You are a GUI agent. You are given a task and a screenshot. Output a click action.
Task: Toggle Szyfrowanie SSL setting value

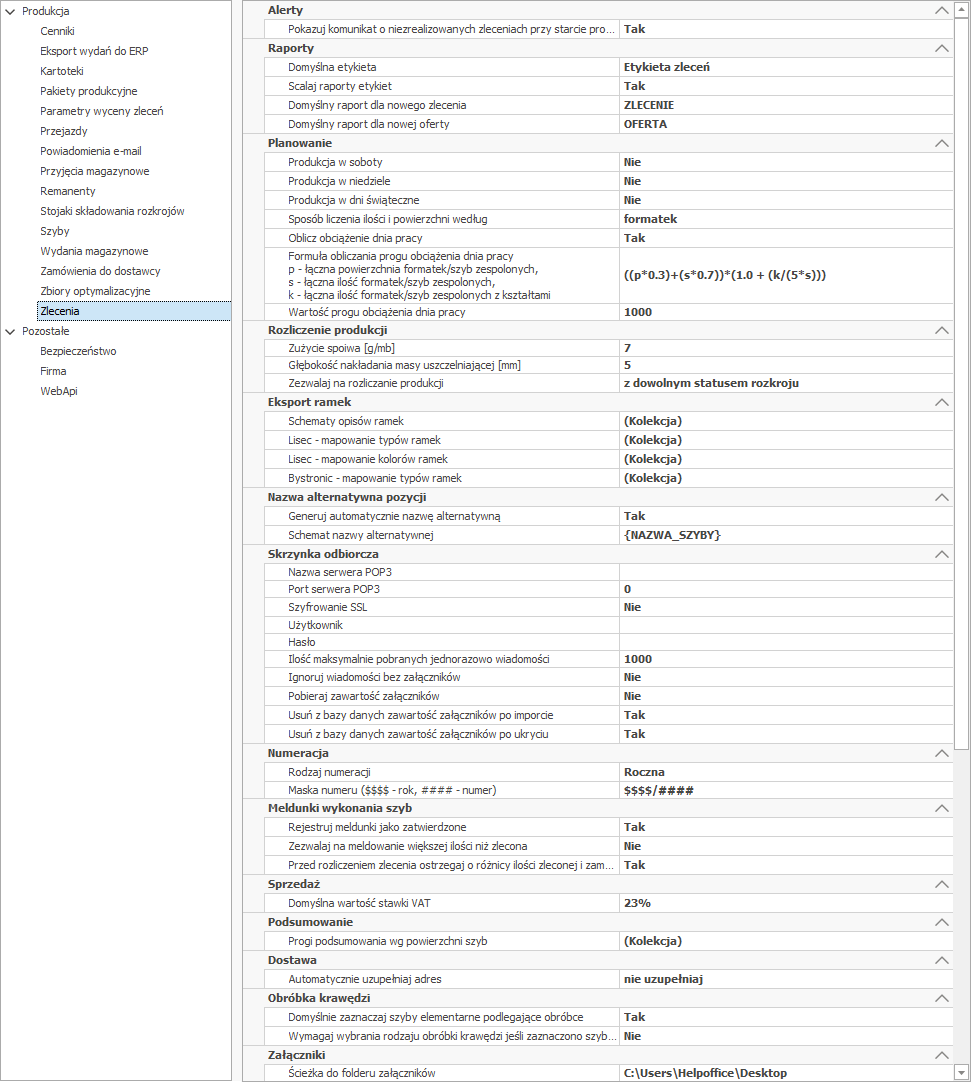[x=785, y=607]
